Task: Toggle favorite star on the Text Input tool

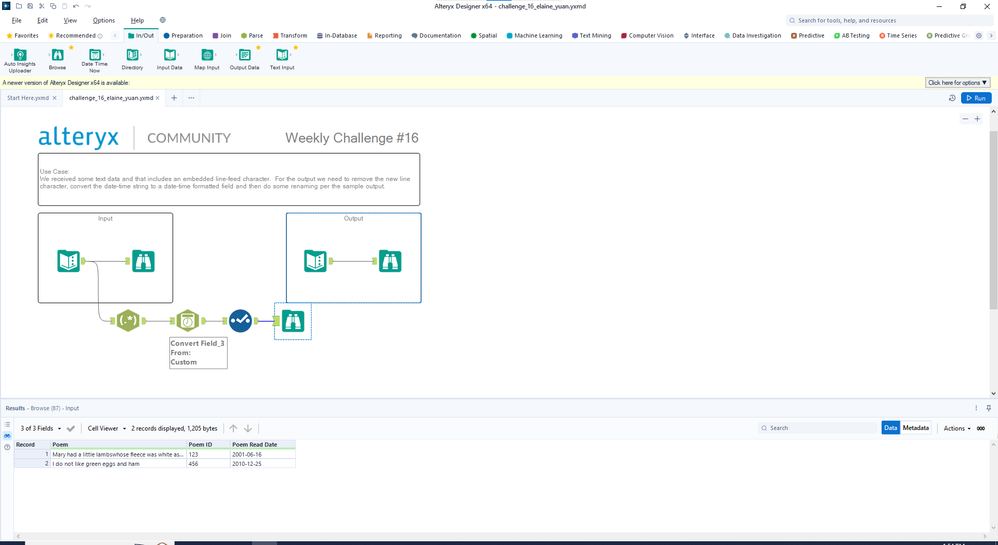Action: (295, 47)
